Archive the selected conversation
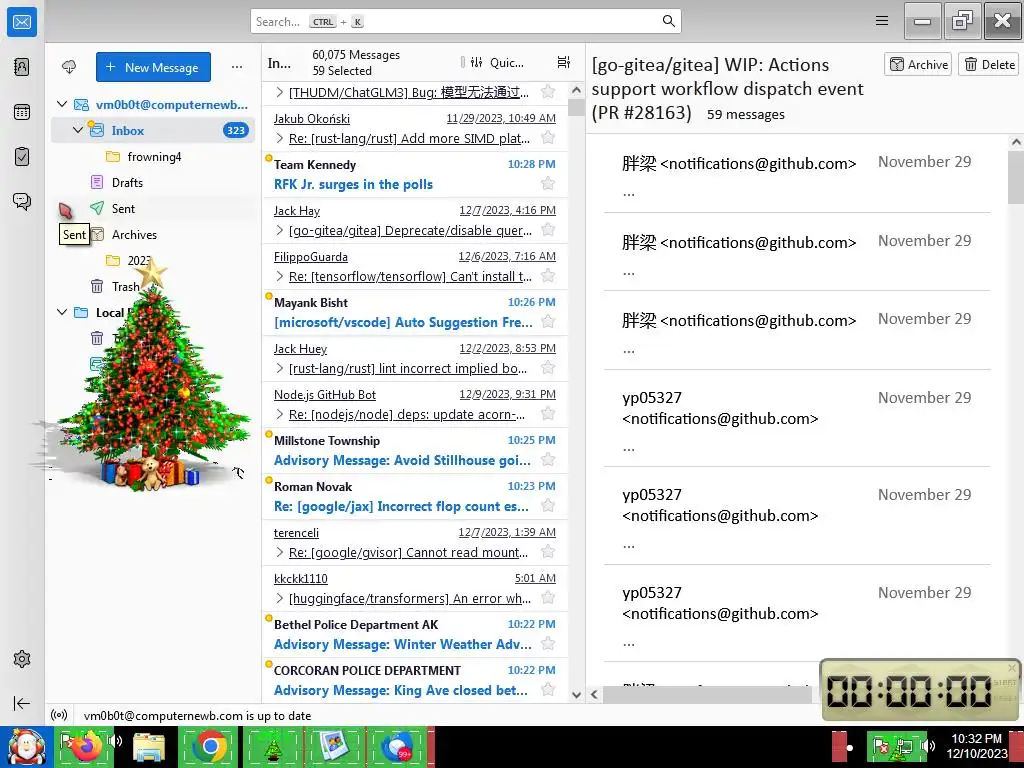1024x768 pixels. 918,64
